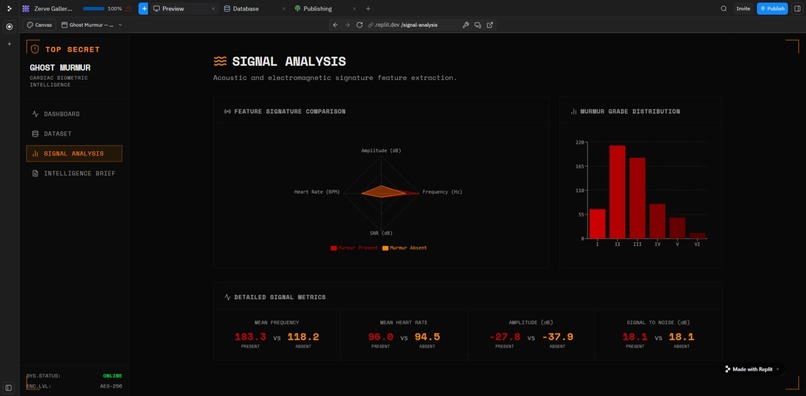Screen dimensions: 806x396
Task: Click the GHOST MURMUR title text
Action: tap(60, 68)
